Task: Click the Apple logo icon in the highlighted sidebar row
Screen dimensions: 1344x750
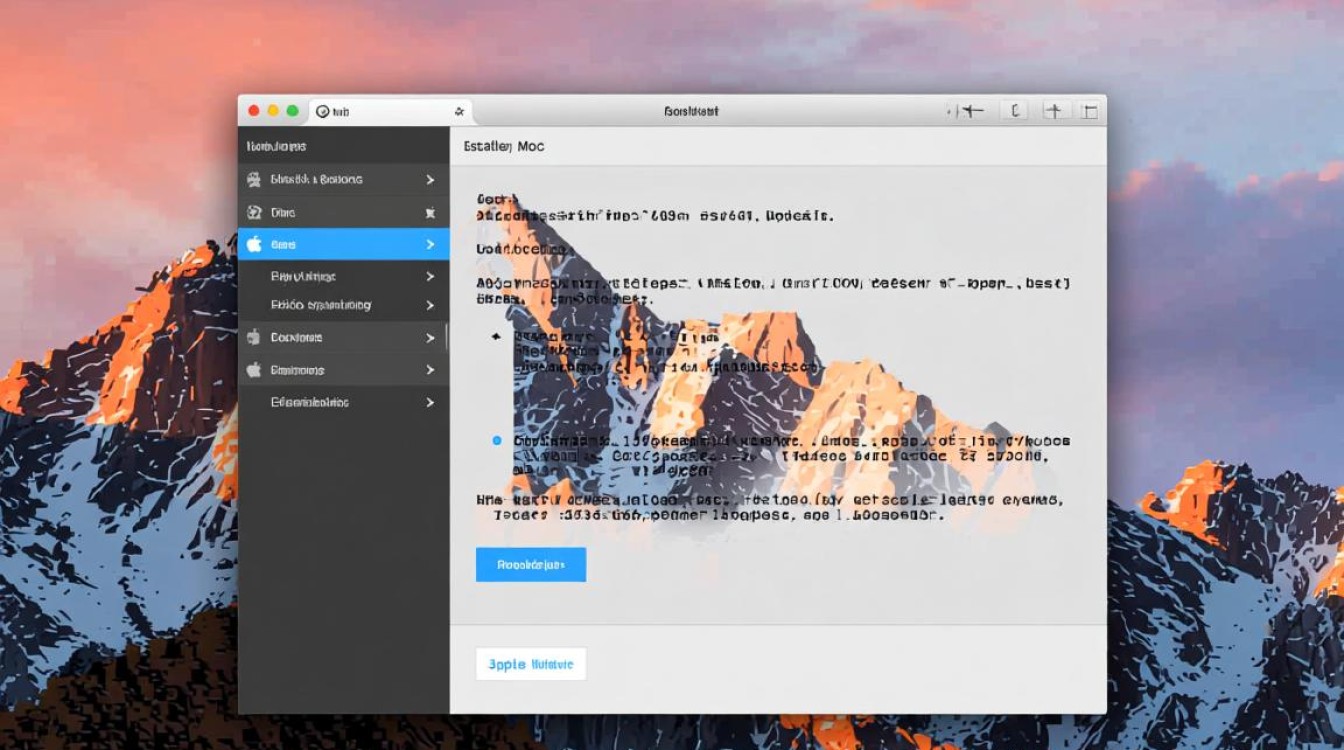Action: [254, 244]
